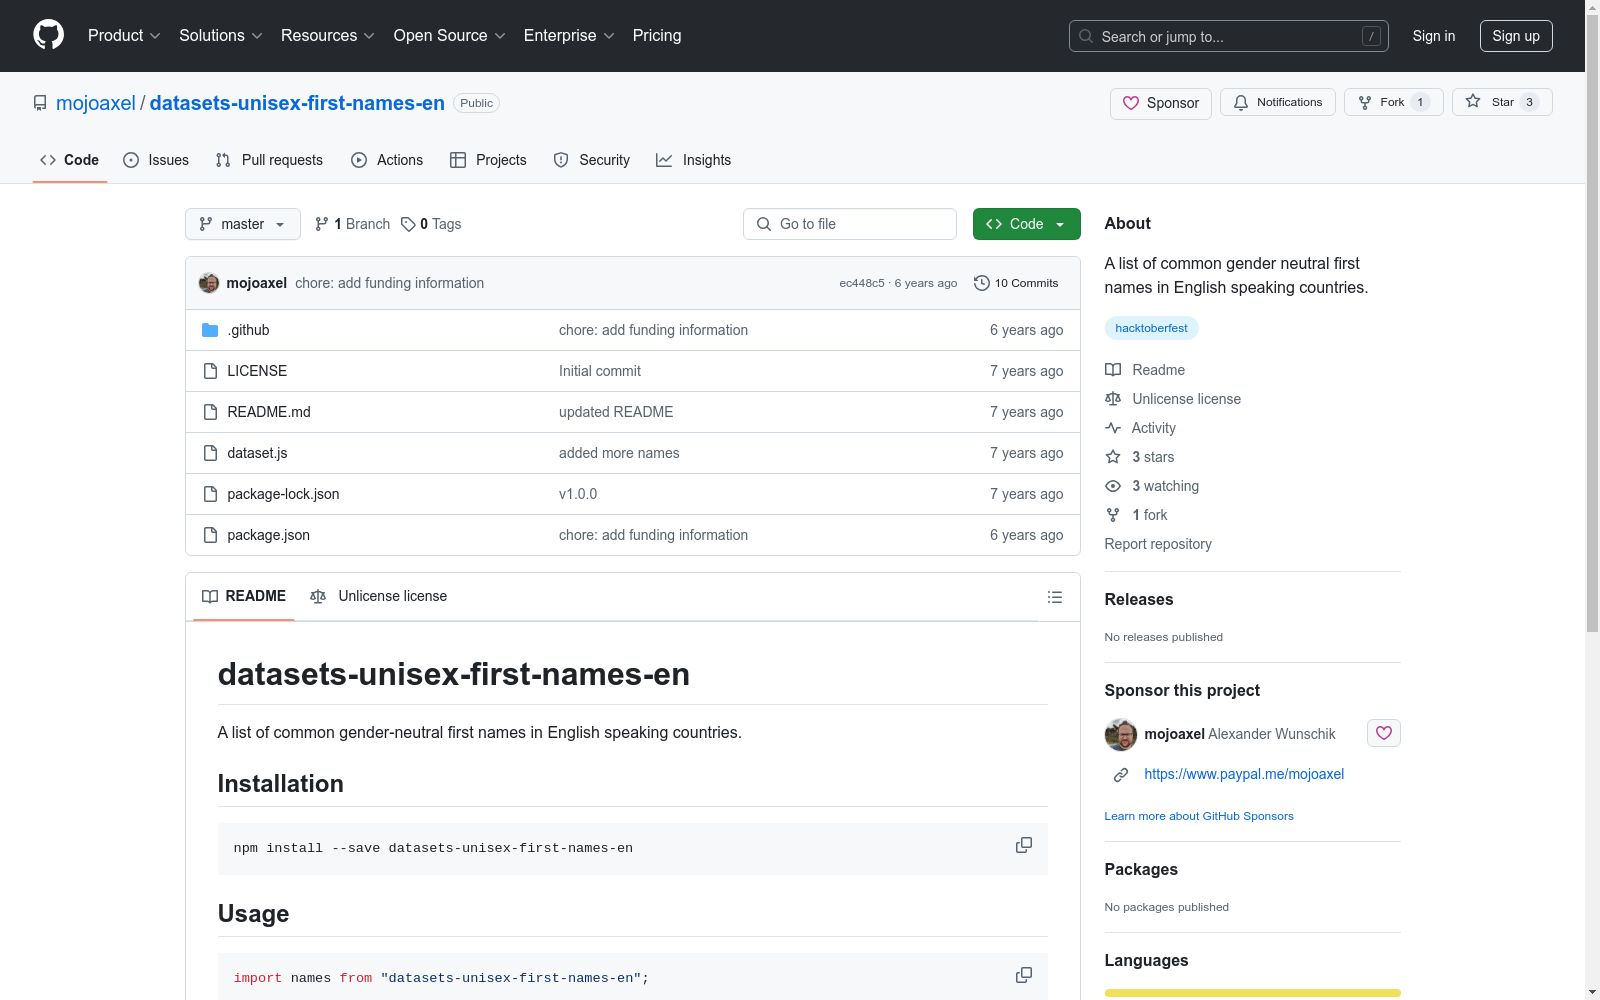Screen dimensions: 1600x1000
Task: Click the Pricing link
Action: tap(657, 36)
